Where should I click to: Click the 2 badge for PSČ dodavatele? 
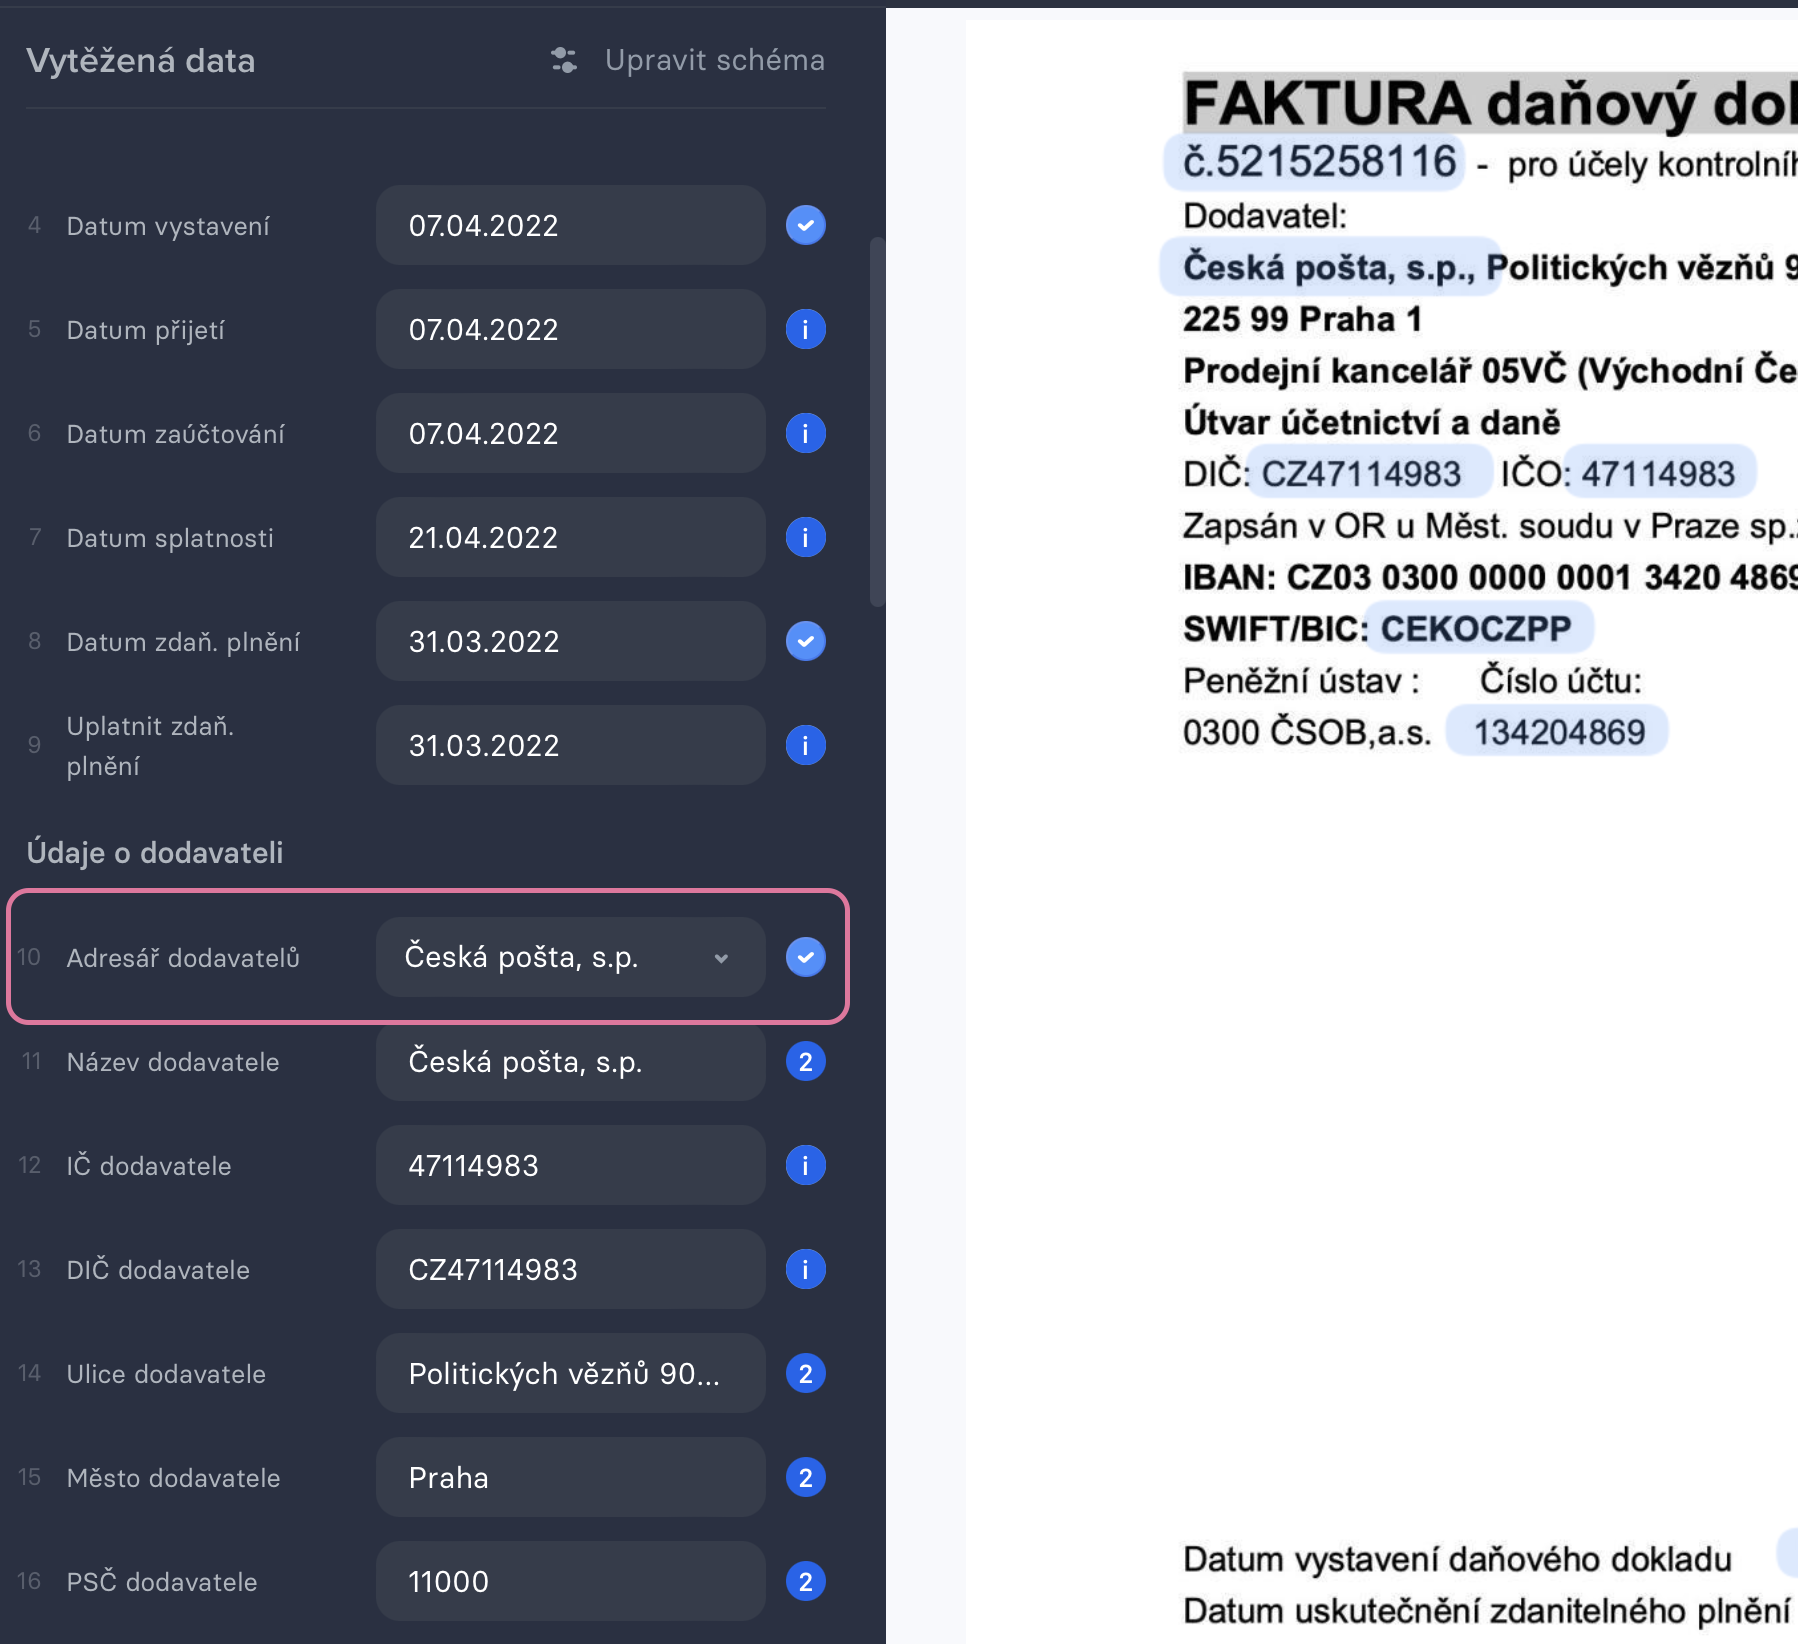805,1581
